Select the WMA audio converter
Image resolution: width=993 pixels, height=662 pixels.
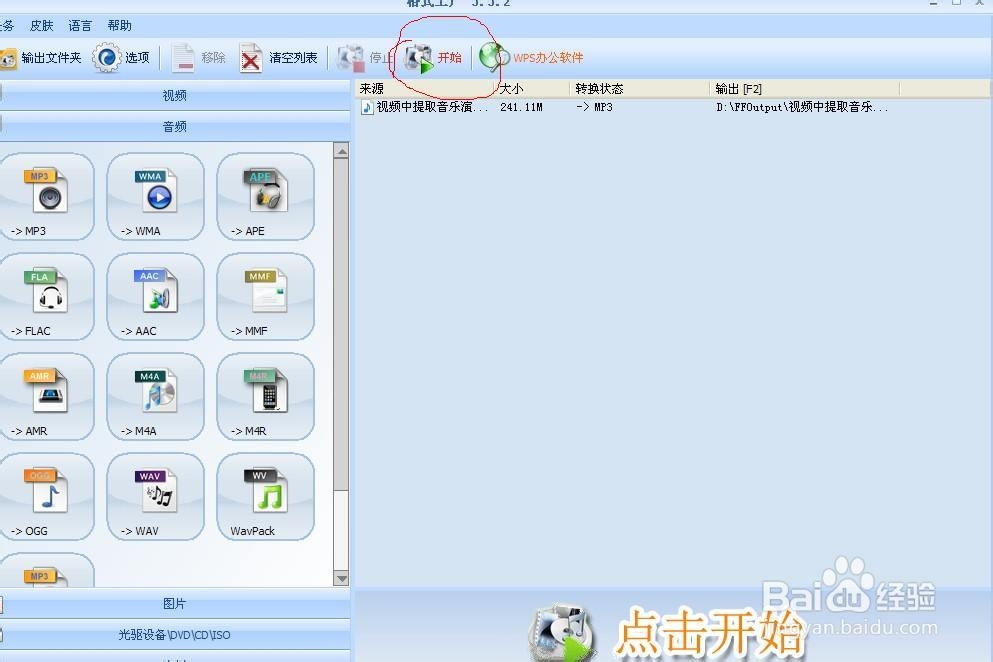coord(155,196)
